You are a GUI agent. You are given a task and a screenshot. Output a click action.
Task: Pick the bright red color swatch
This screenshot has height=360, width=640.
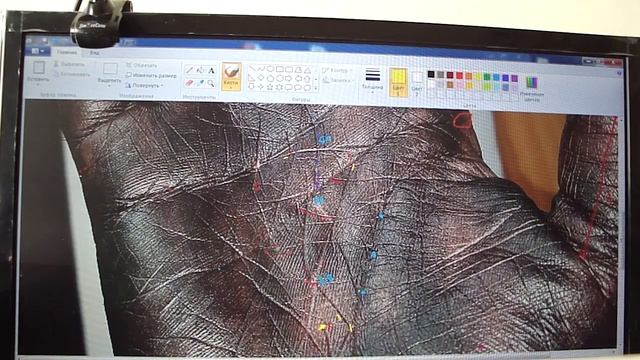[x=459, y=76]
